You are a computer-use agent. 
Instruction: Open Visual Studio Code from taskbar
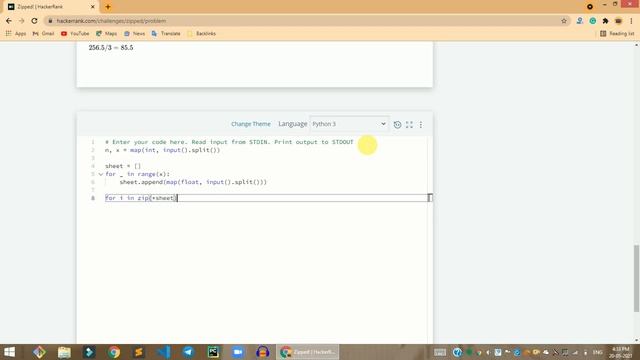164,352
